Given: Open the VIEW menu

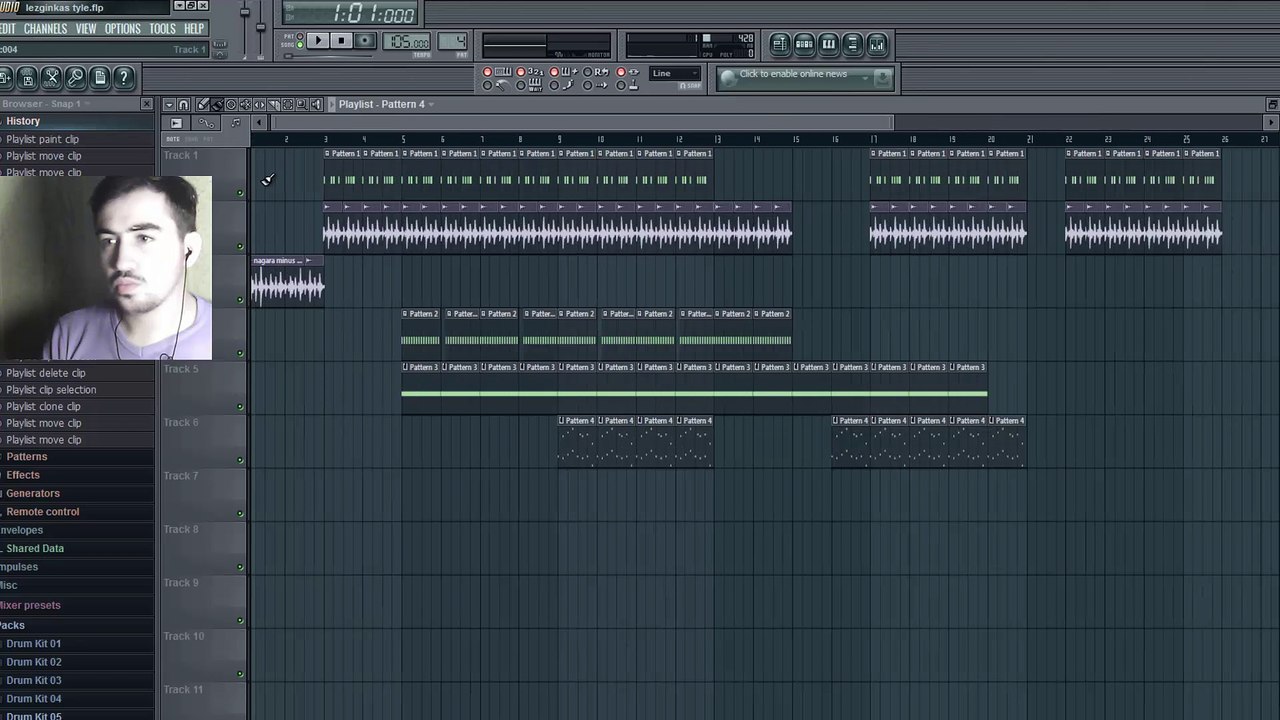Looking at the screenshot, I should point(86,29).
